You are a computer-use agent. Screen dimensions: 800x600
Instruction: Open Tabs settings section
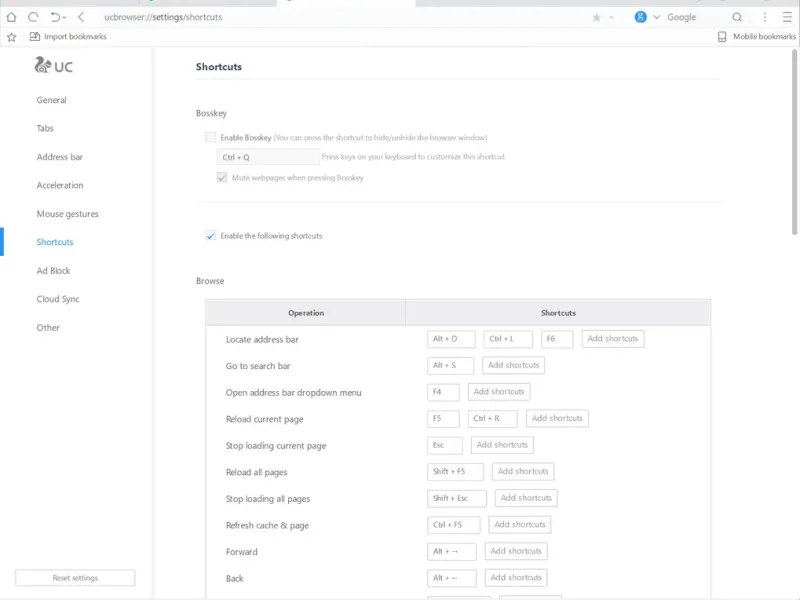click(45, 129)
